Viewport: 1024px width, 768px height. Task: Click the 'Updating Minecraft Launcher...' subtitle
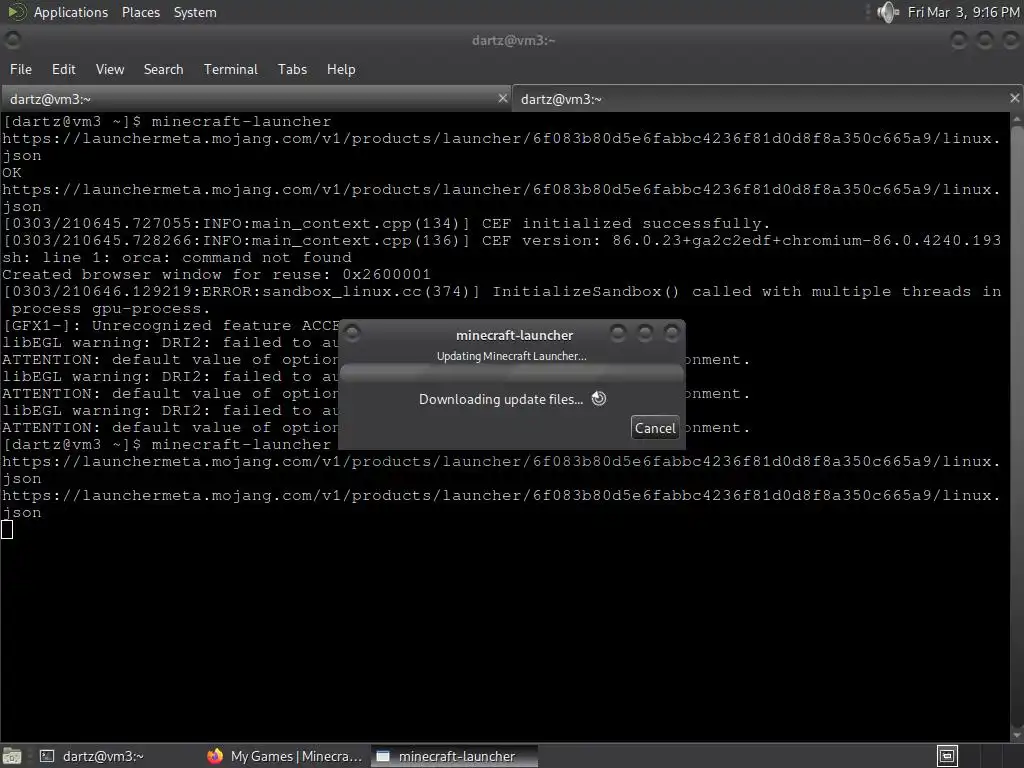point(511,356)
